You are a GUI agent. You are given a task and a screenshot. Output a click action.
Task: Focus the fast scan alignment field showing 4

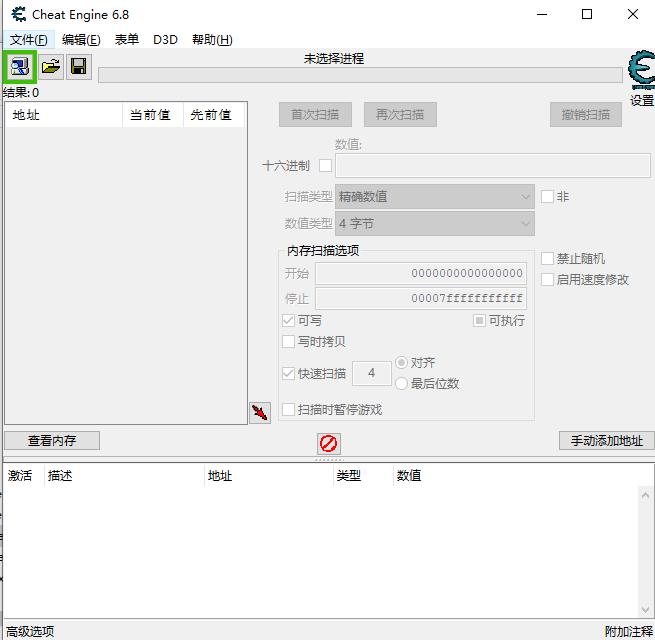[x=372, y=373]
